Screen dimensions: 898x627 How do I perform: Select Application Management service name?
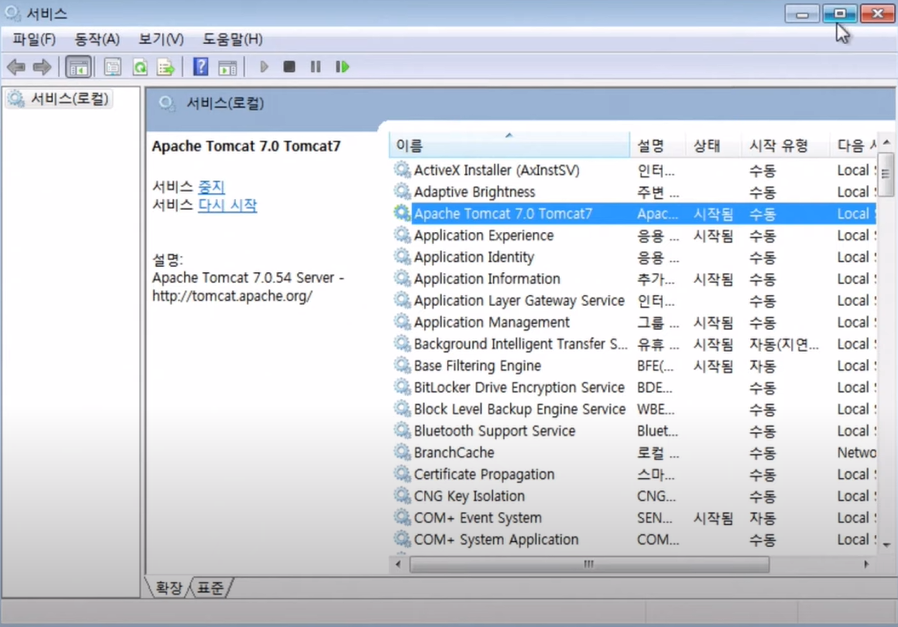click(x=491, y=322)
